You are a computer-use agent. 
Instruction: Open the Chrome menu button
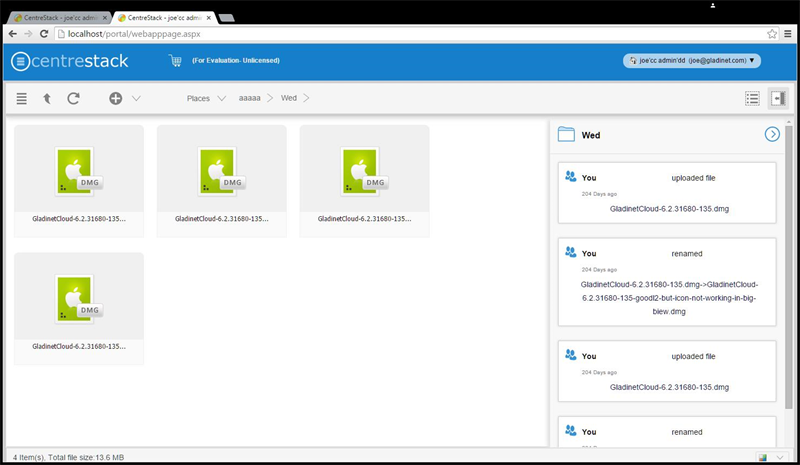tap(788, 34)
